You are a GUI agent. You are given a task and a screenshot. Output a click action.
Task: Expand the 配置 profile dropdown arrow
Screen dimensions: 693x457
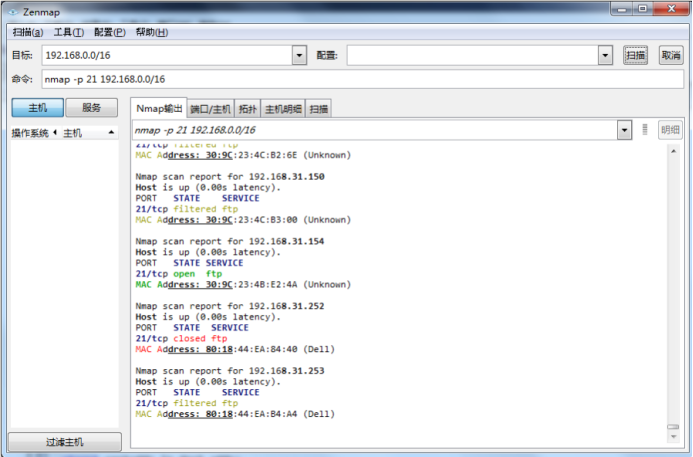605,55
